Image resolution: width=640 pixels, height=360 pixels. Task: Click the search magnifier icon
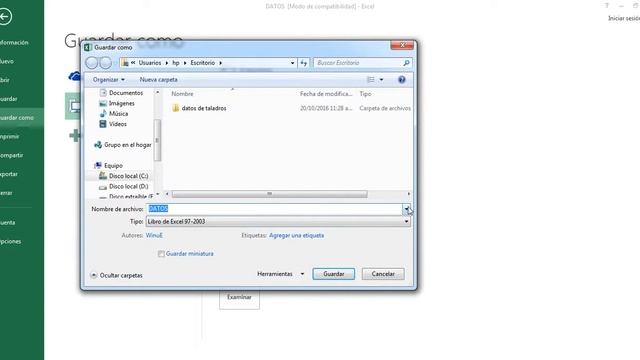(x=406, y=63)
